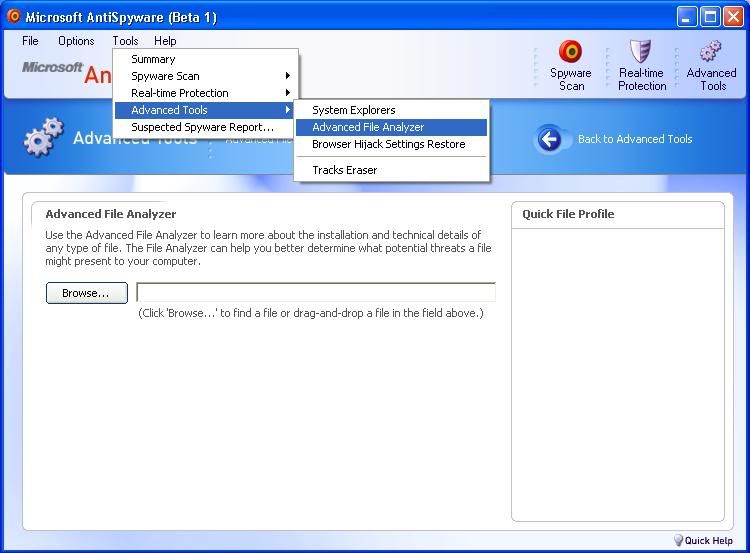Click the Browse... button
The width and height of the screenshot is (750, 553).
(87, 293)
